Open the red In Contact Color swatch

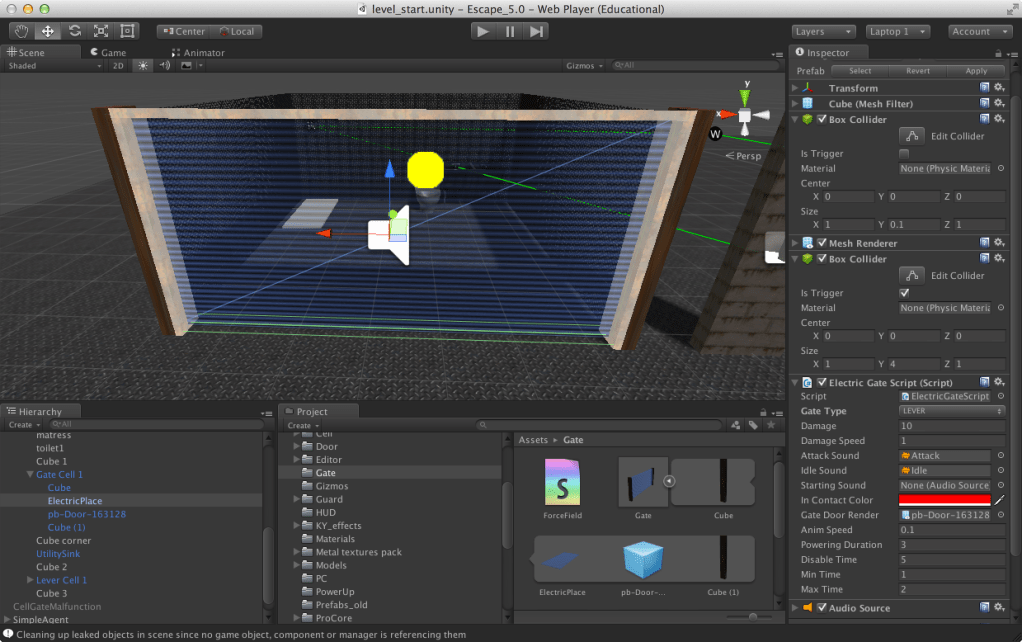944,499
